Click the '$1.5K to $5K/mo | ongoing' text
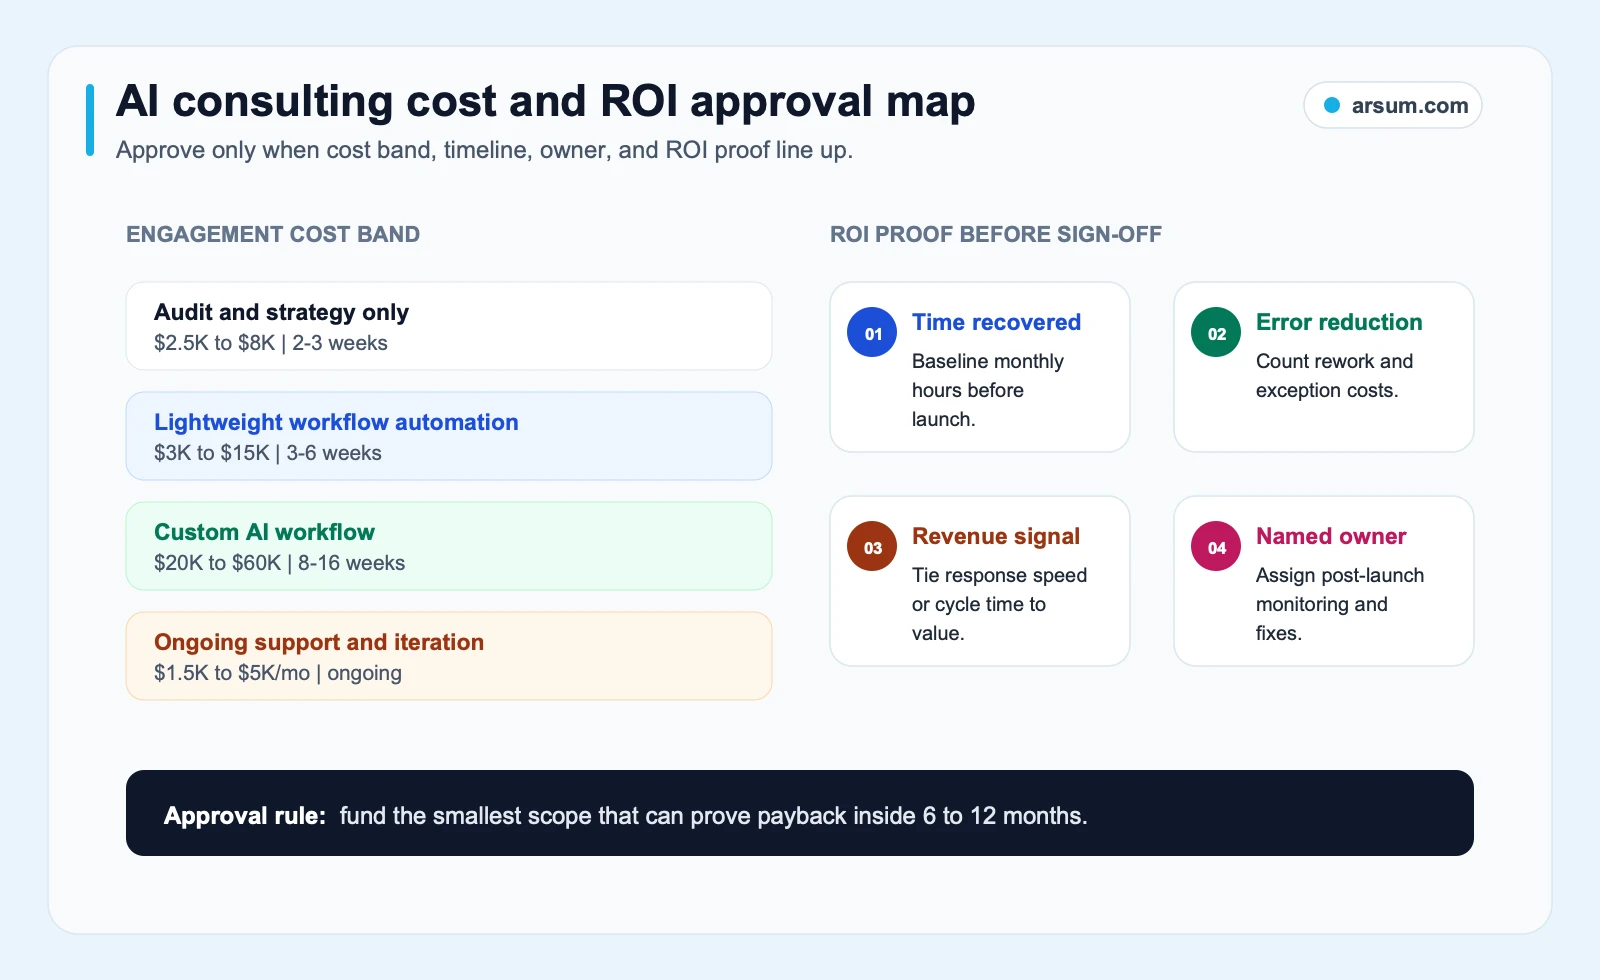 (278, 673)
